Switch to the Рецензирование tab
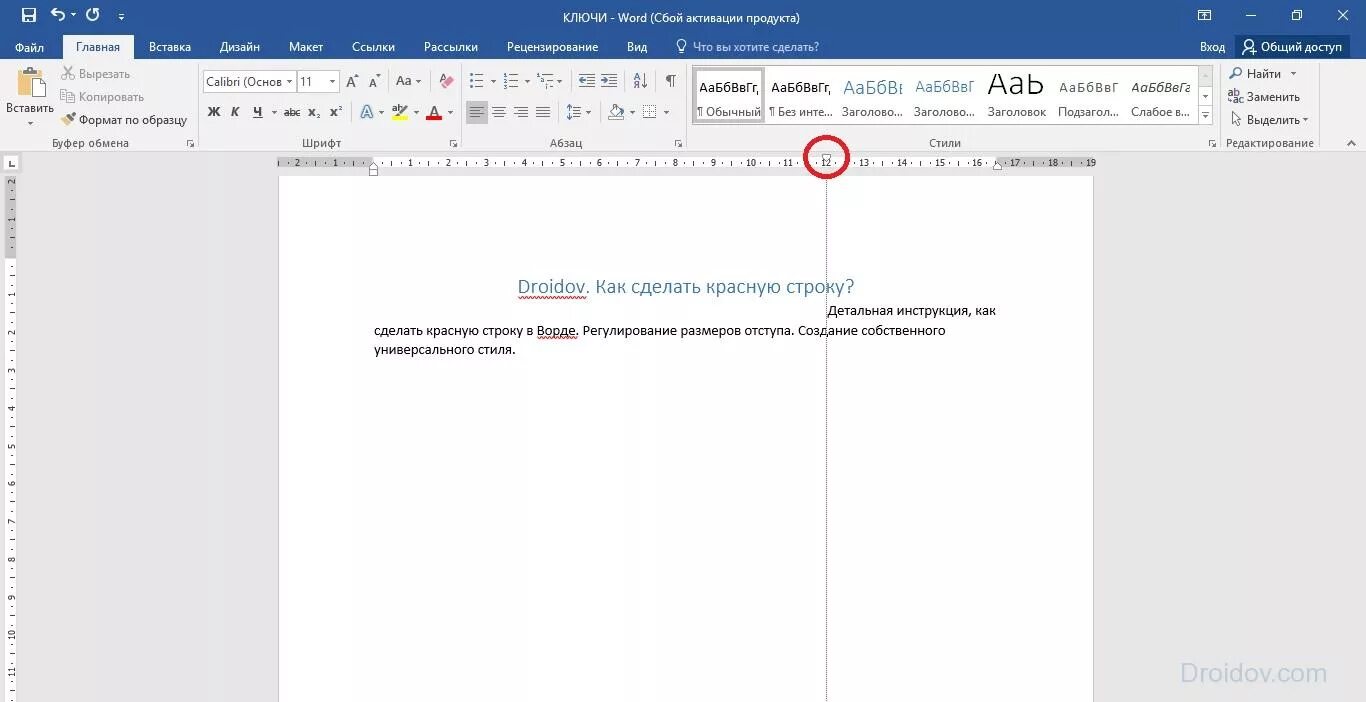Screen dimensions: 1366x702 pyautogui.click(x=552, y=47)
